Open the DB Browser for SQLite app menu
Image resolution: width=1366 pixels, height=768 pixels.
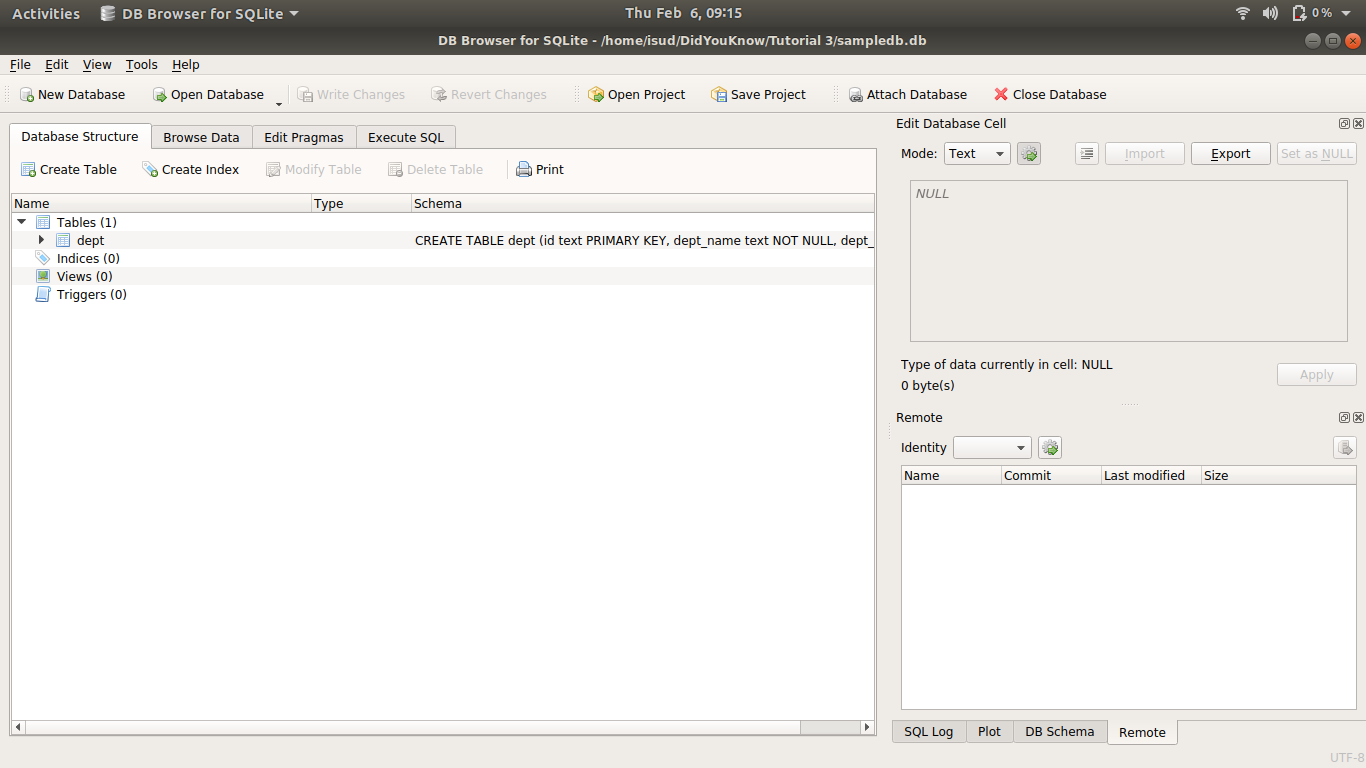[199, 13]
